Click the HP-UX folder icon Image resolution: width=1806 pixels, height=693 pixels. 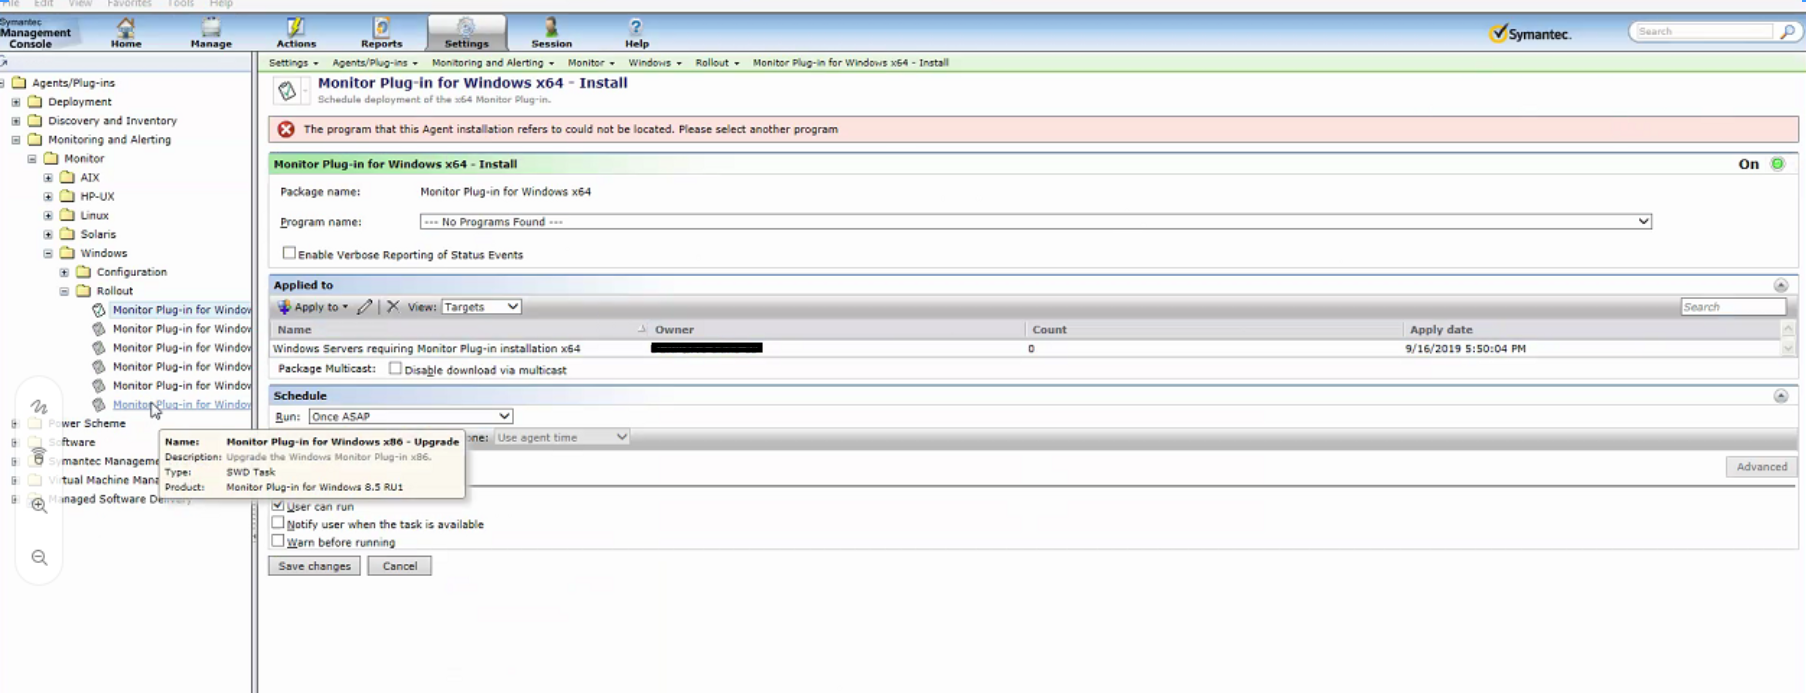pos(67,196)
